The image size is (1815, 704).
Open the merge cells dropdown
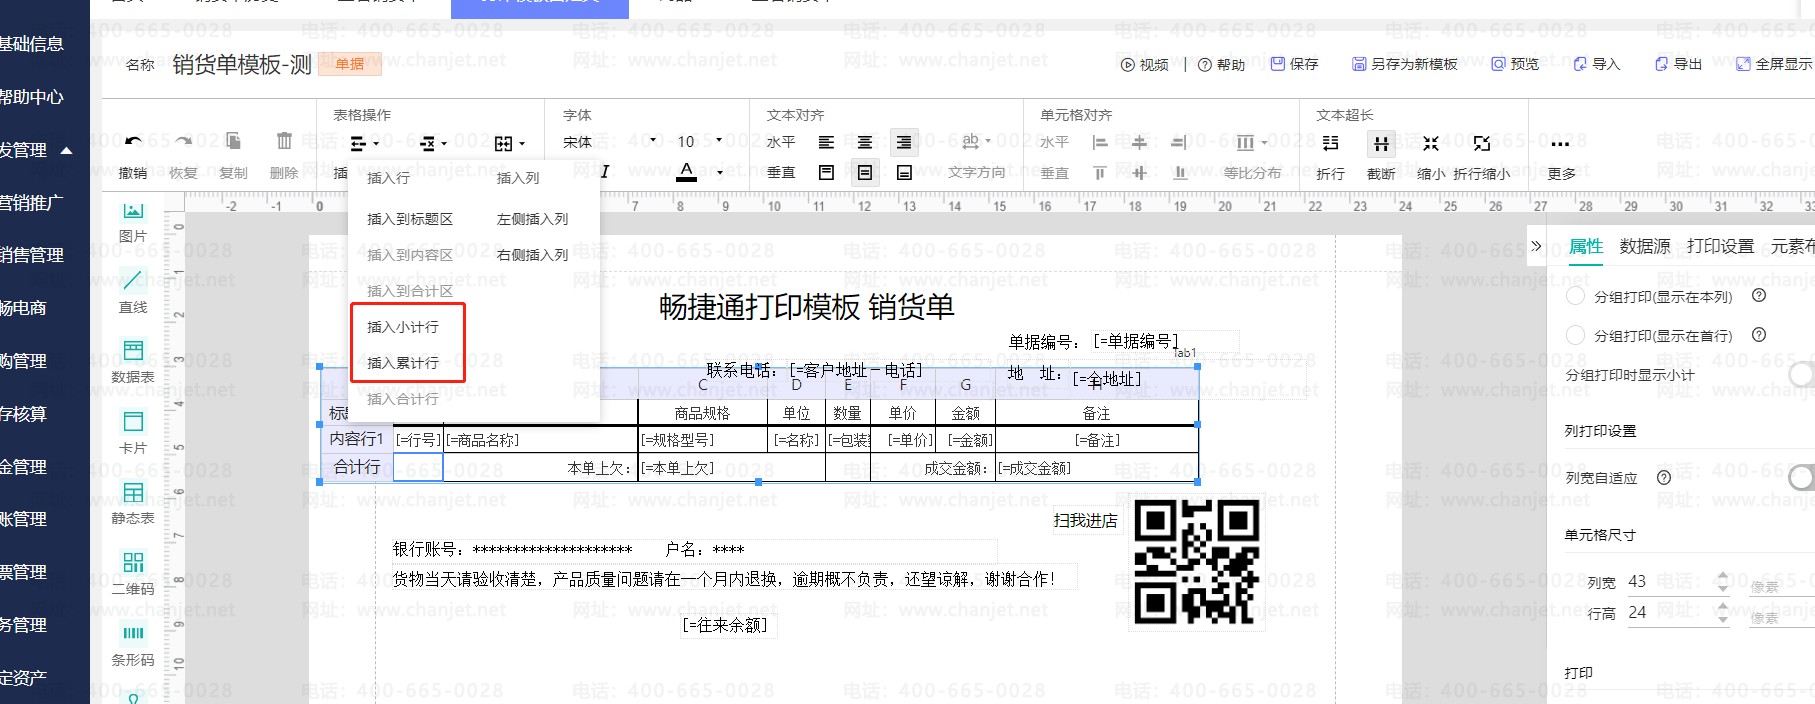509,143
